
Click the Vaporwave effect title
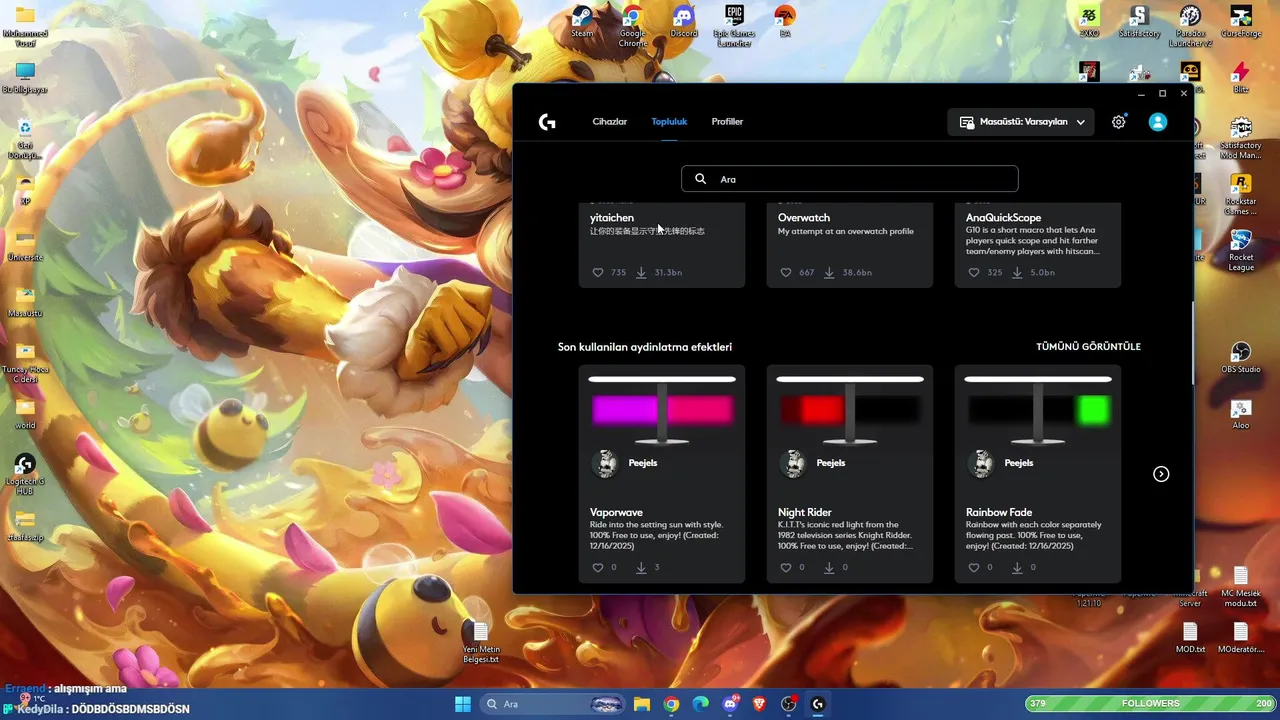616,513
